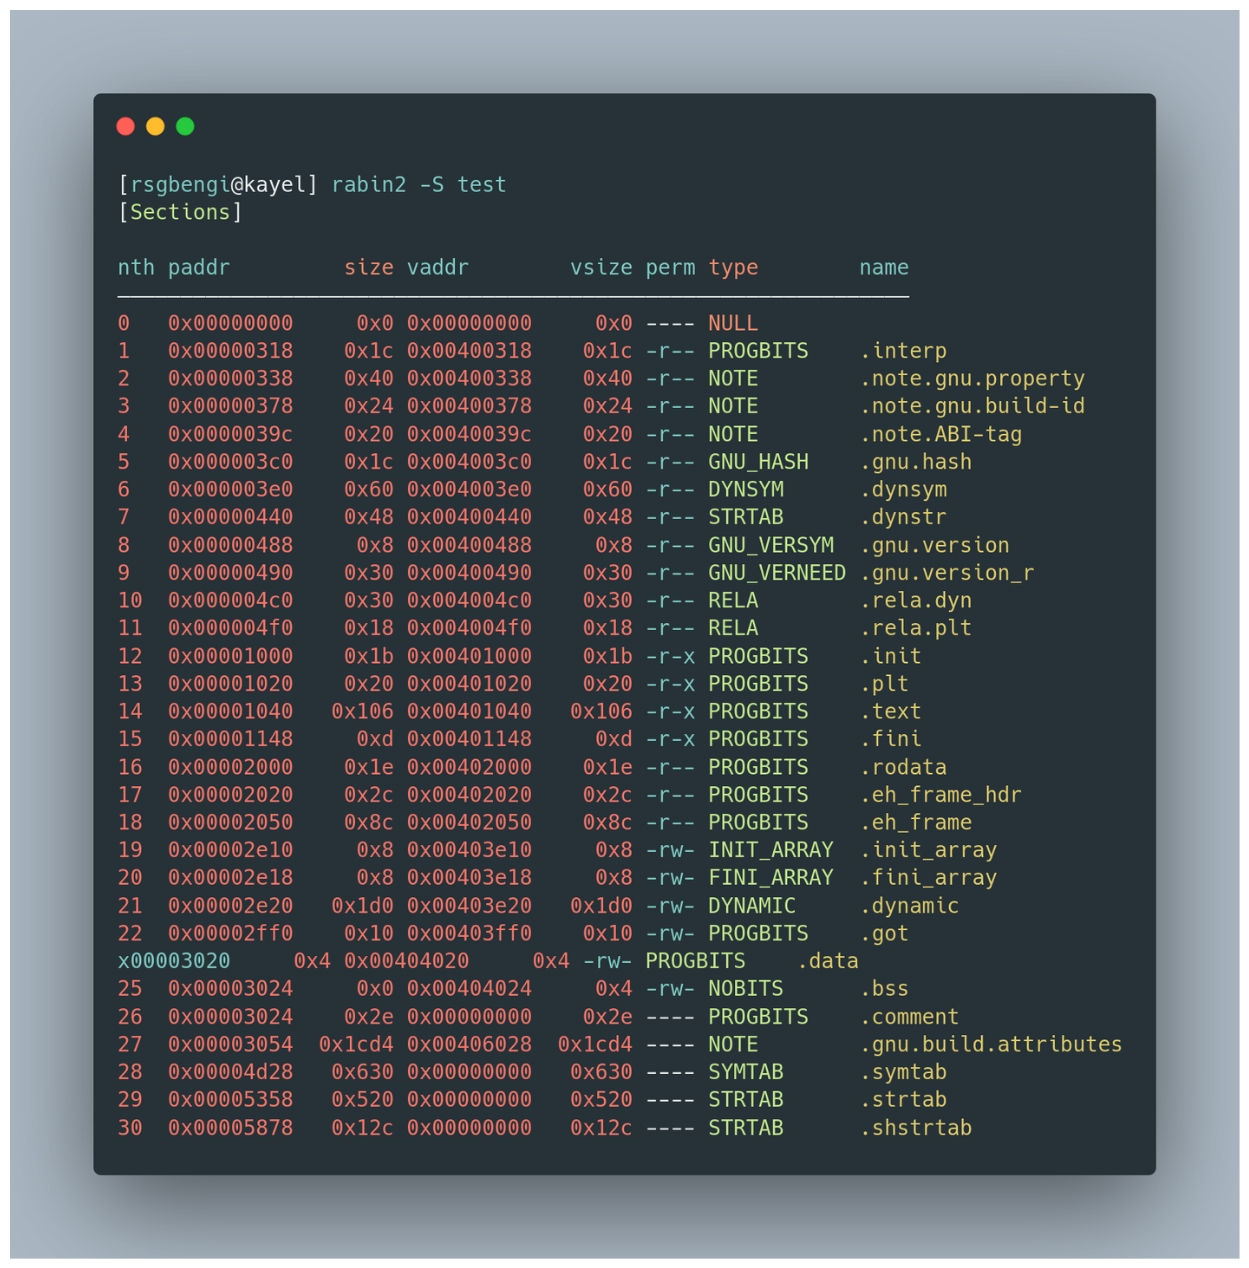1249x1268 pixels.
Task: Select the NOBITS type of .bss
Action: pyautogui.click(x=746, y=989)
